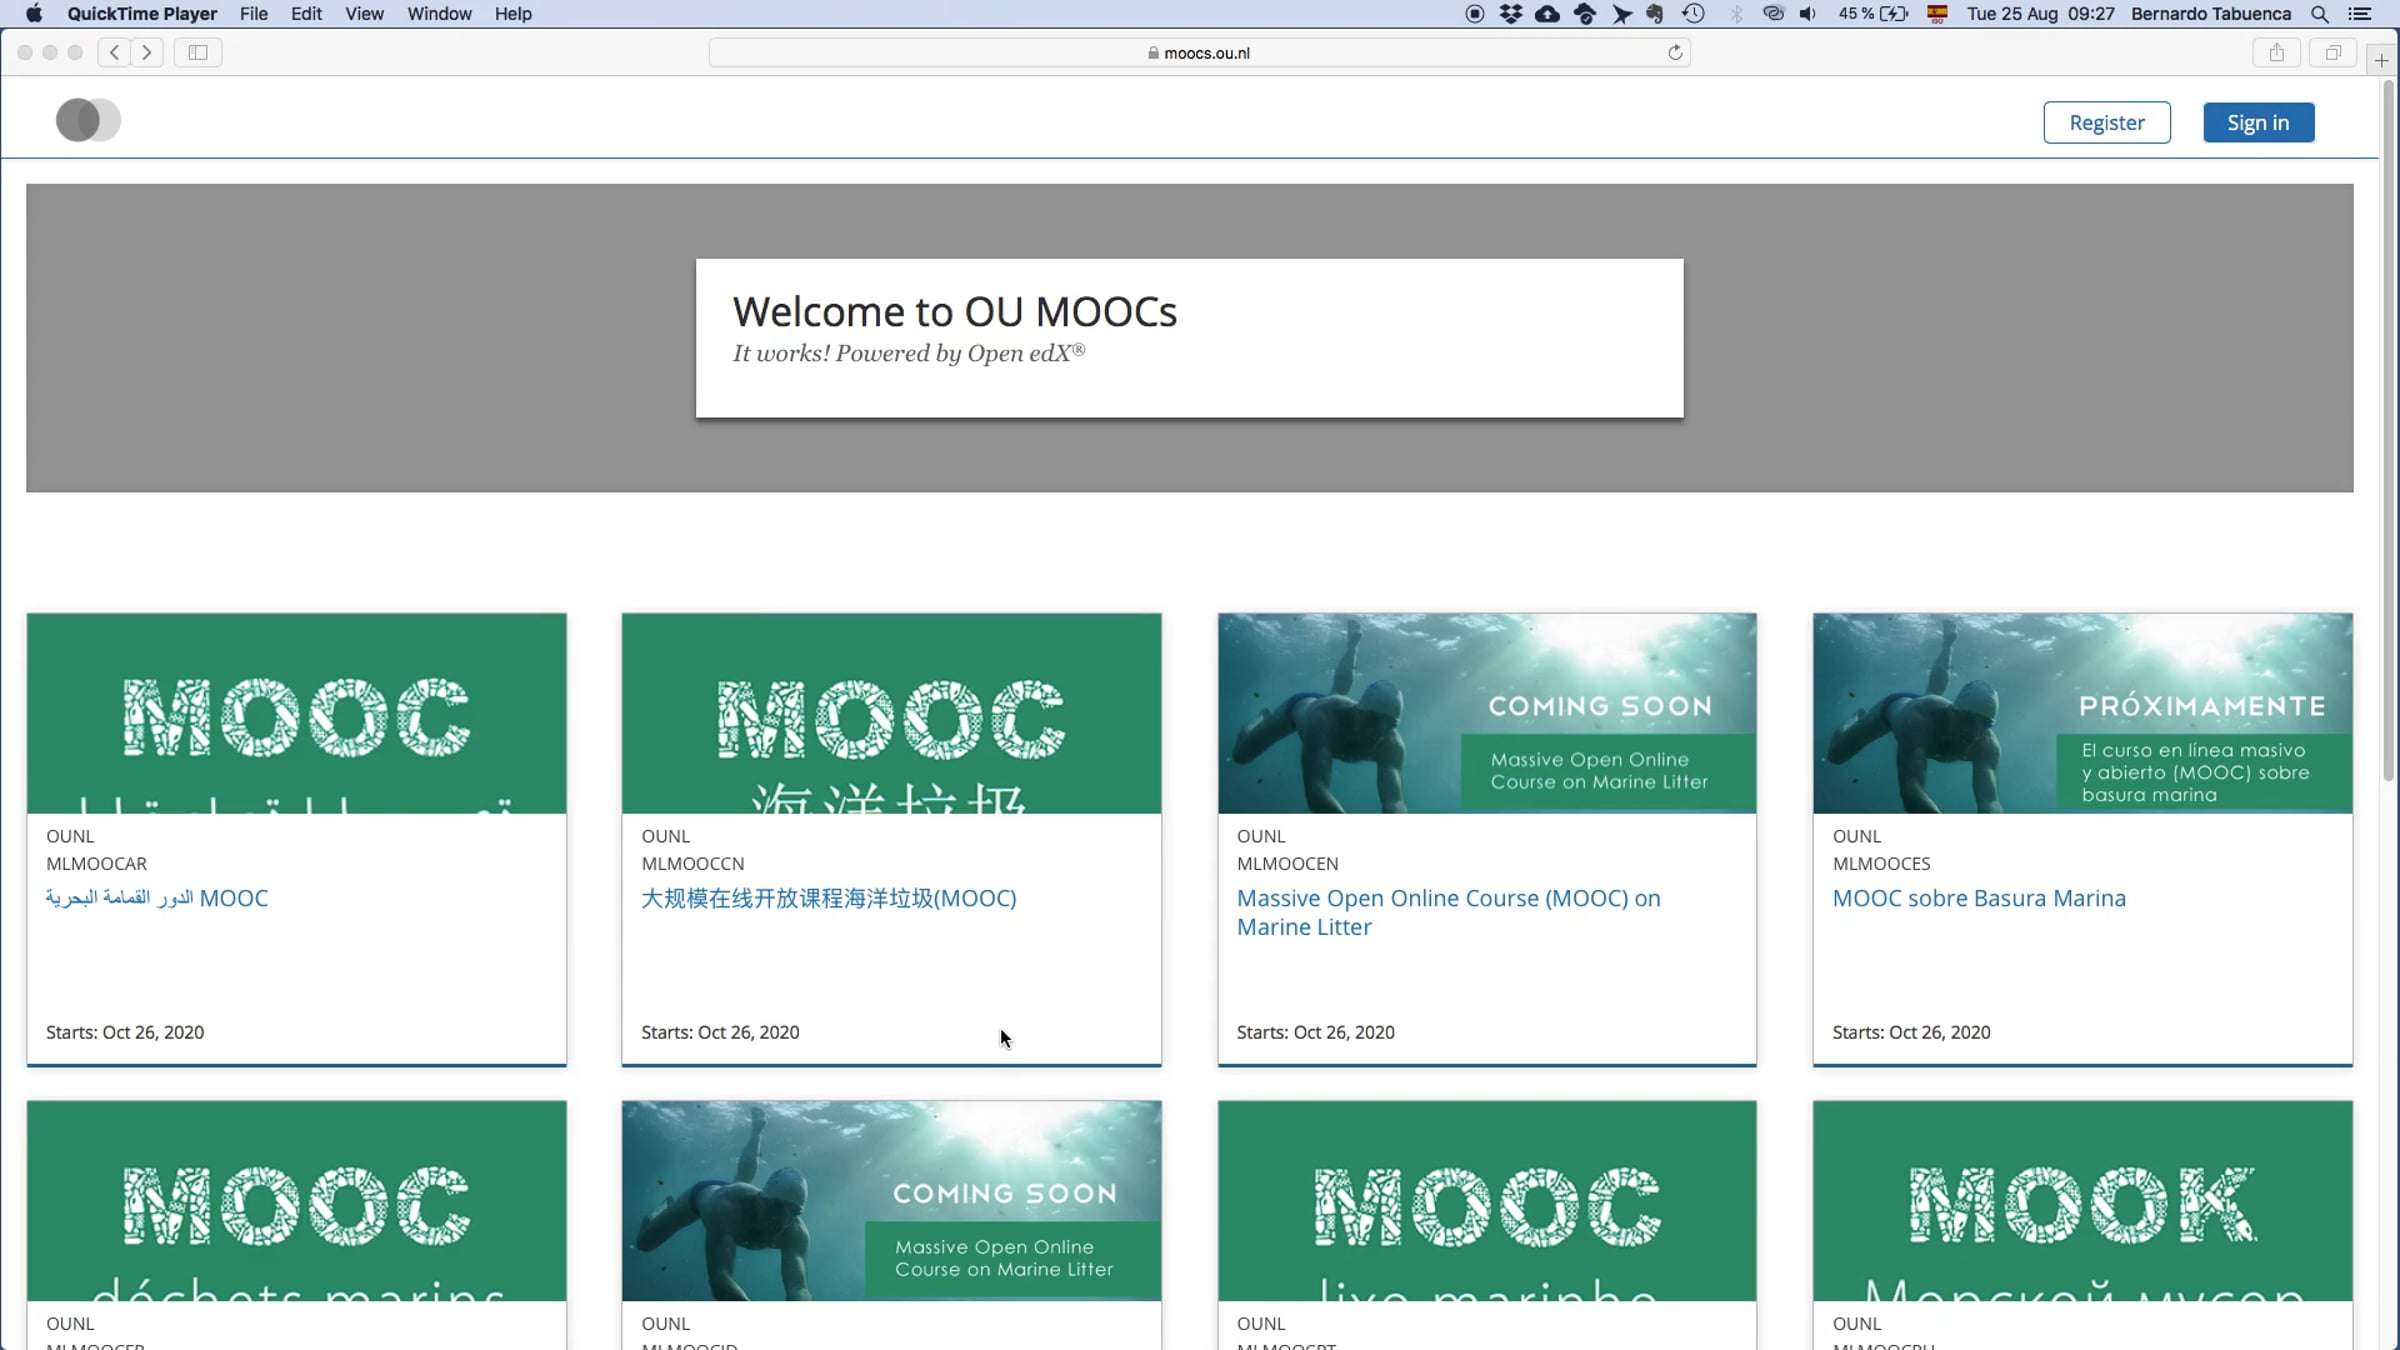Click the cloud upload menu bar icon

(x=1547, y=14)
